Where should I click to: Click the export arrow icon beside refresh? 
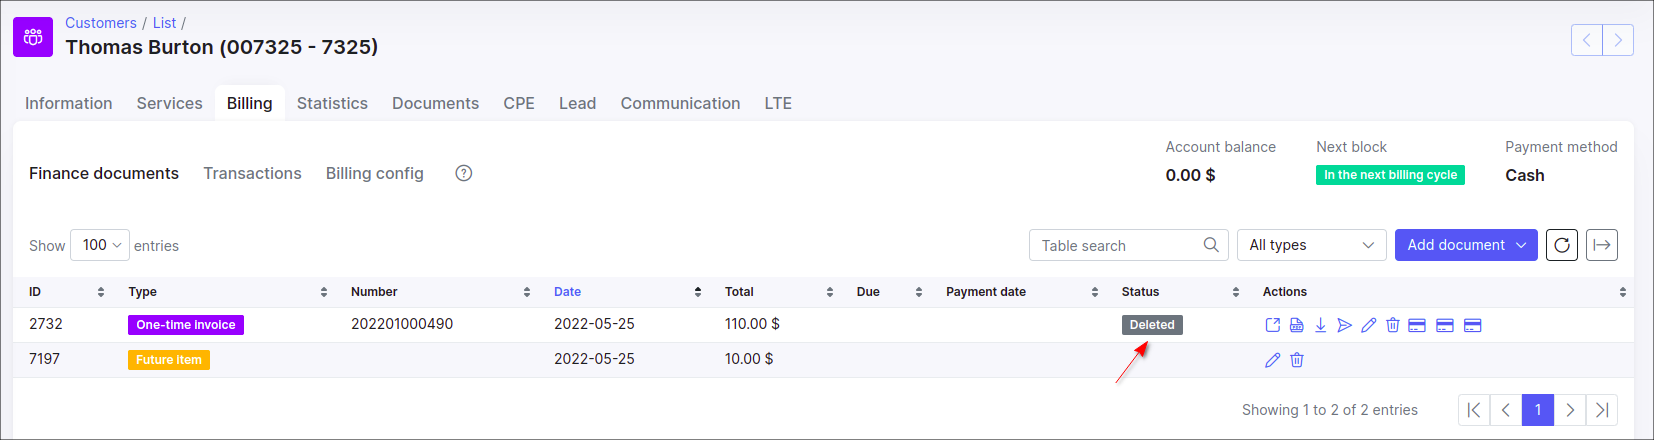(1601, 245)
